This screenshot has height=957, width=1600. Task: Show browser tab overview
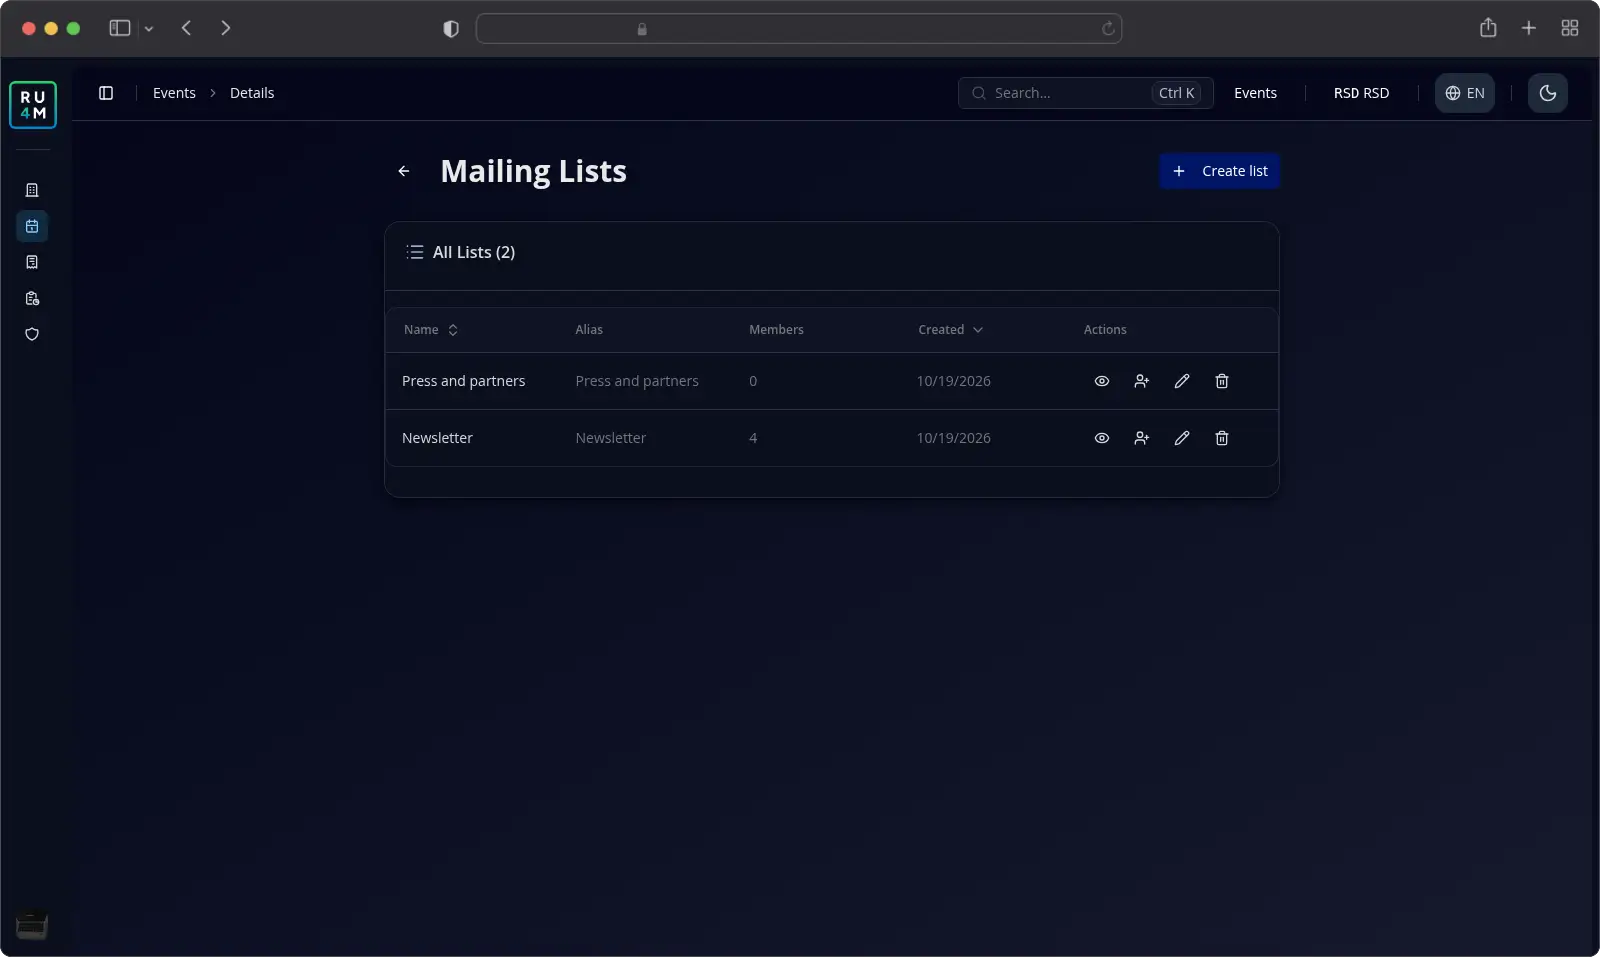point(1570,28)
